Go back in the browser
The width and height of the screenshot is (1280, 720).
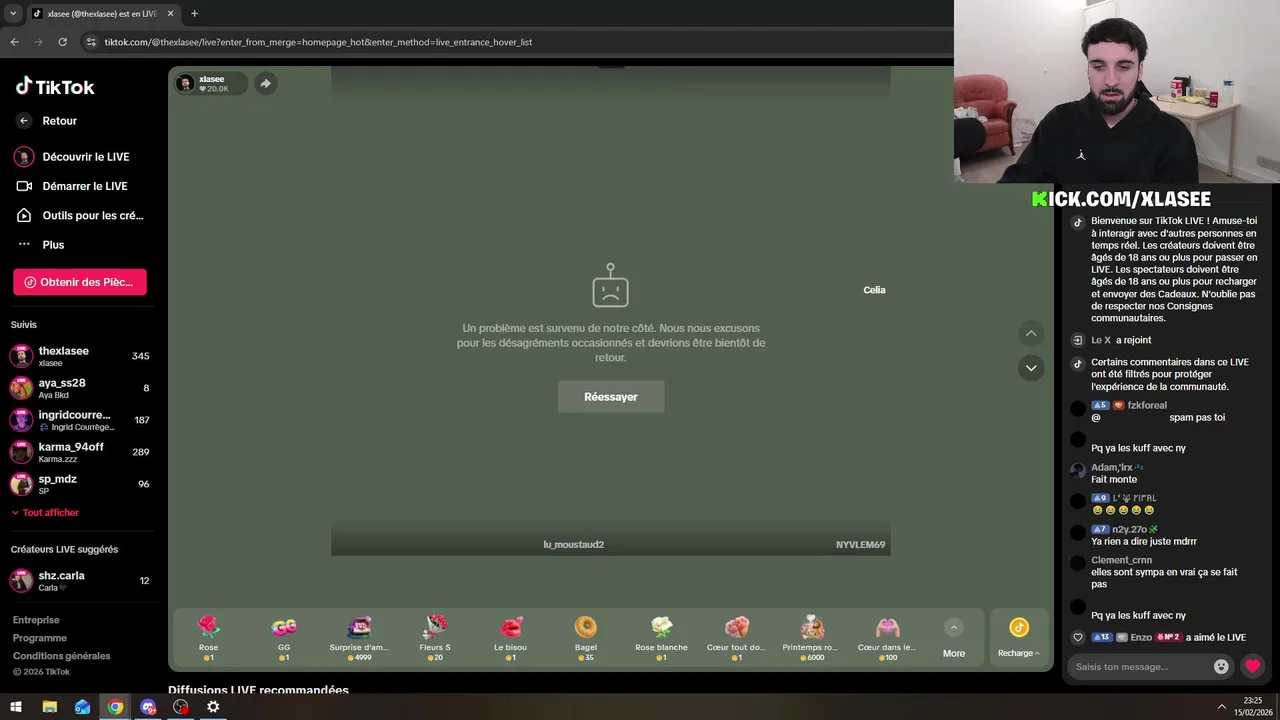click(14, 42)
